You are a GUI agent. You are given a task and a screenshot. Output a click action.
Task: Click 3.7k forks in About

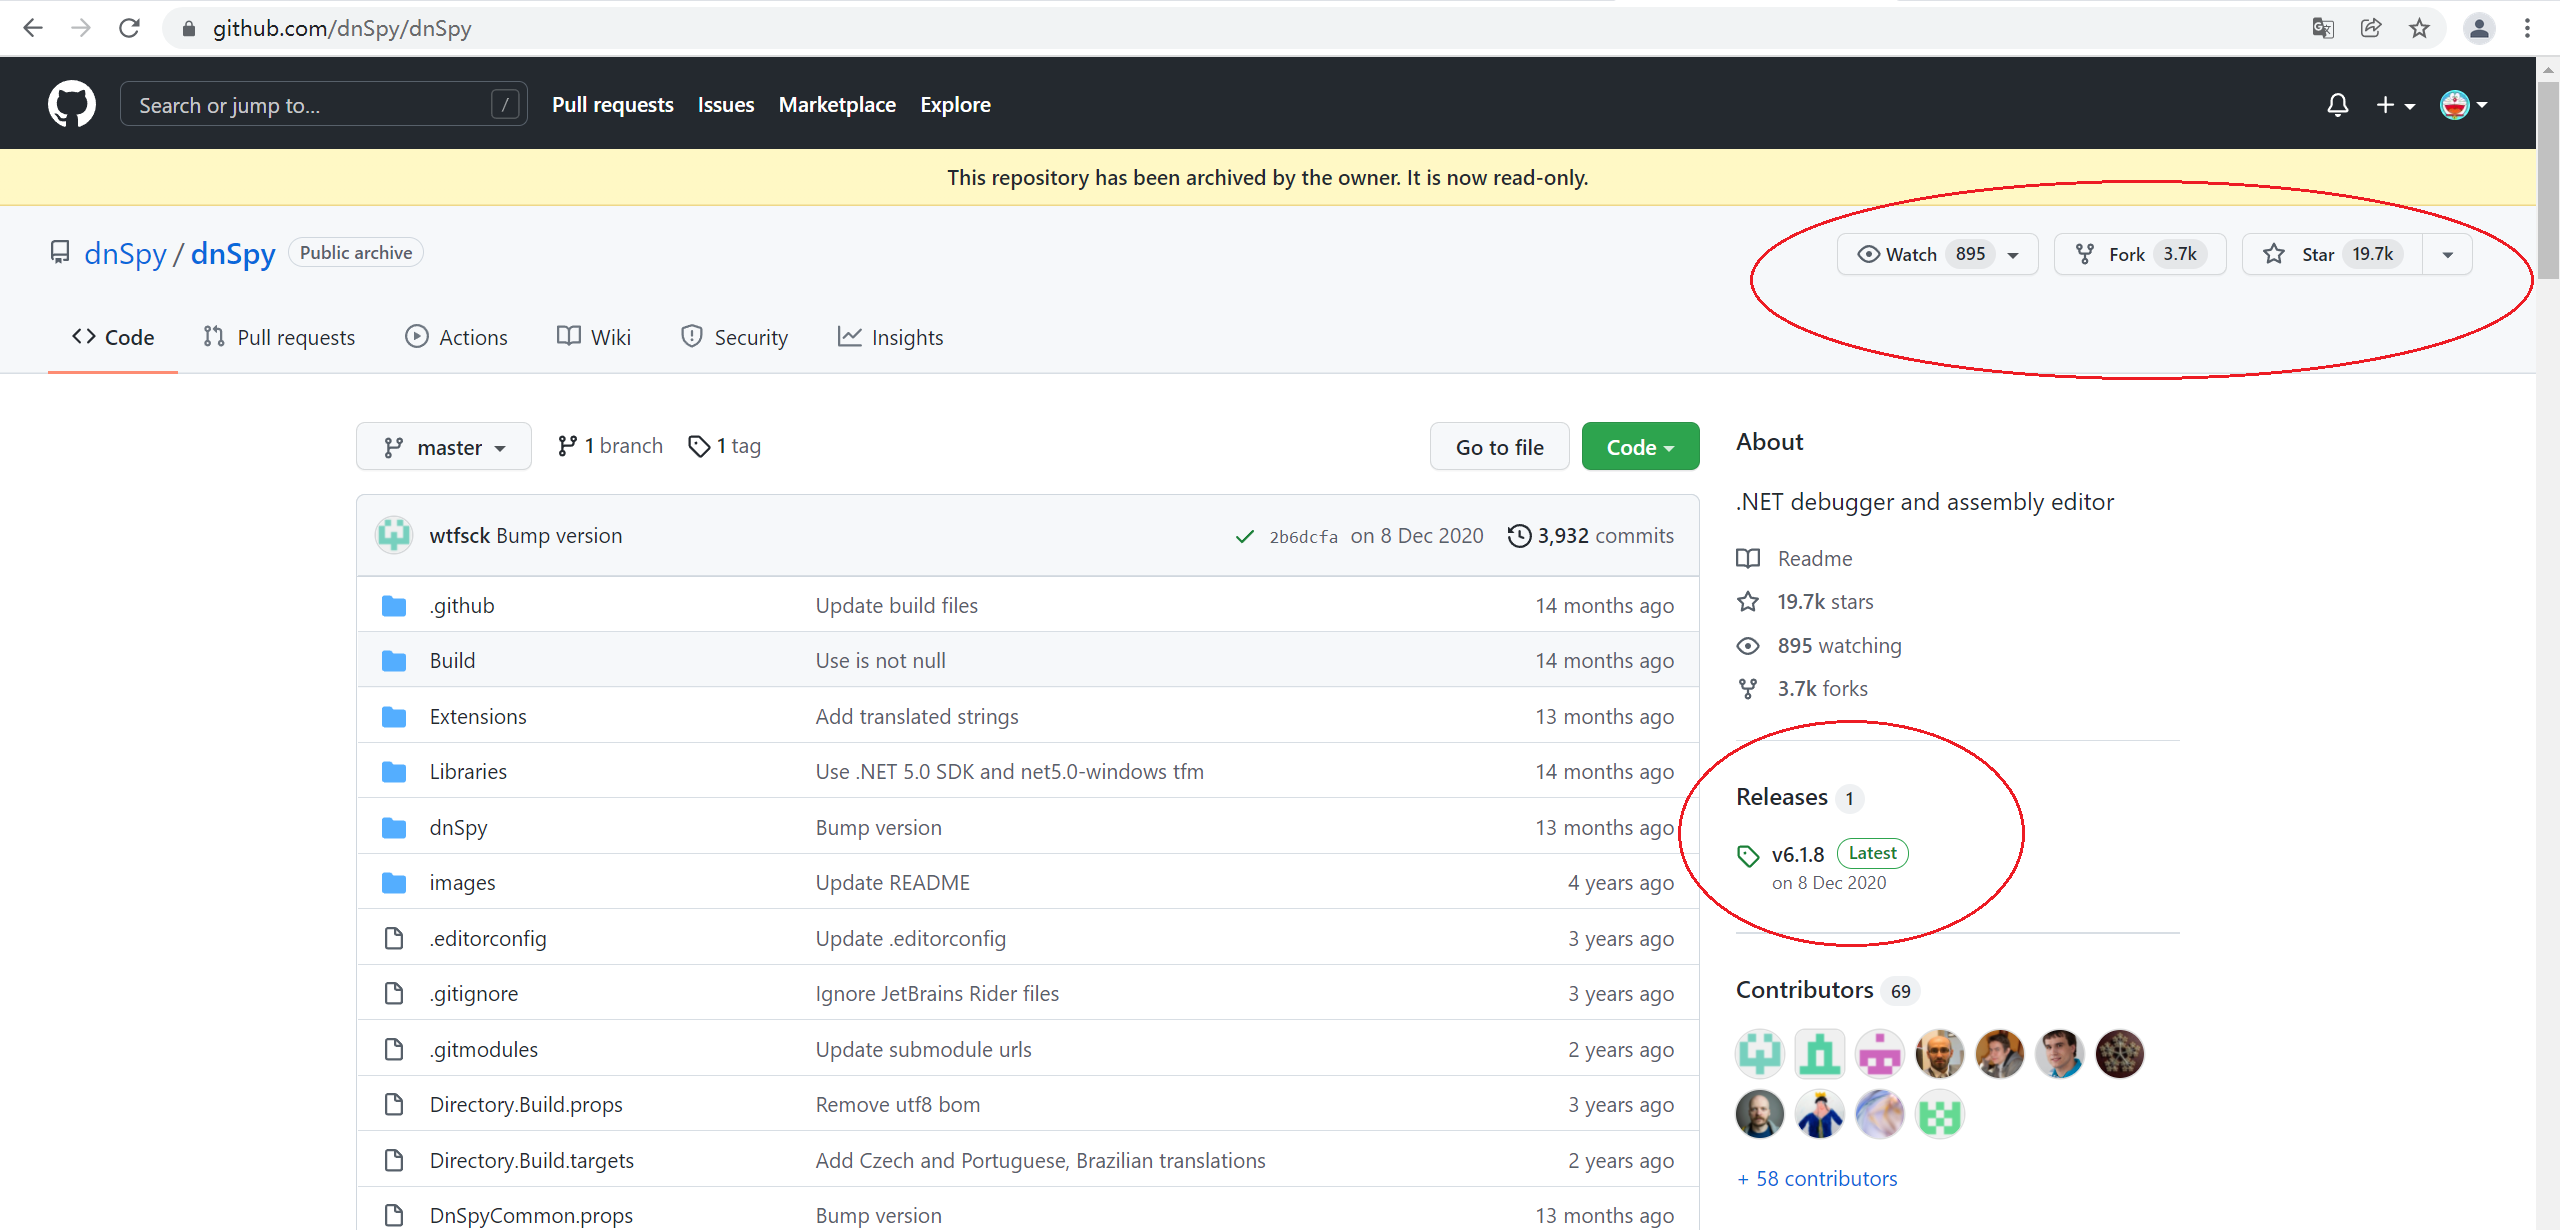1822,688
